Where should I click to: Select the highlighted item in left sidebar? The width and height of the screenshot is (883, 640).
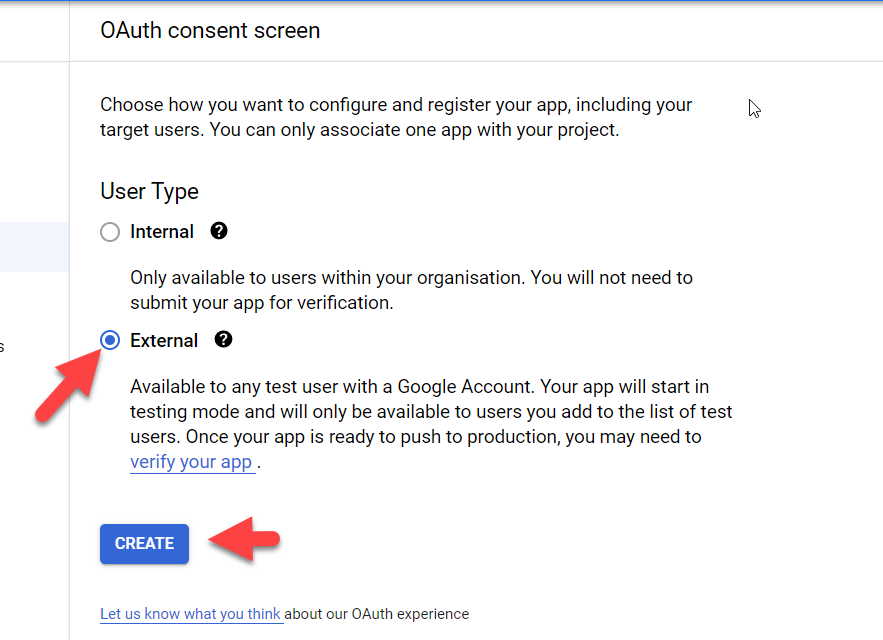(x=34, y=247)
